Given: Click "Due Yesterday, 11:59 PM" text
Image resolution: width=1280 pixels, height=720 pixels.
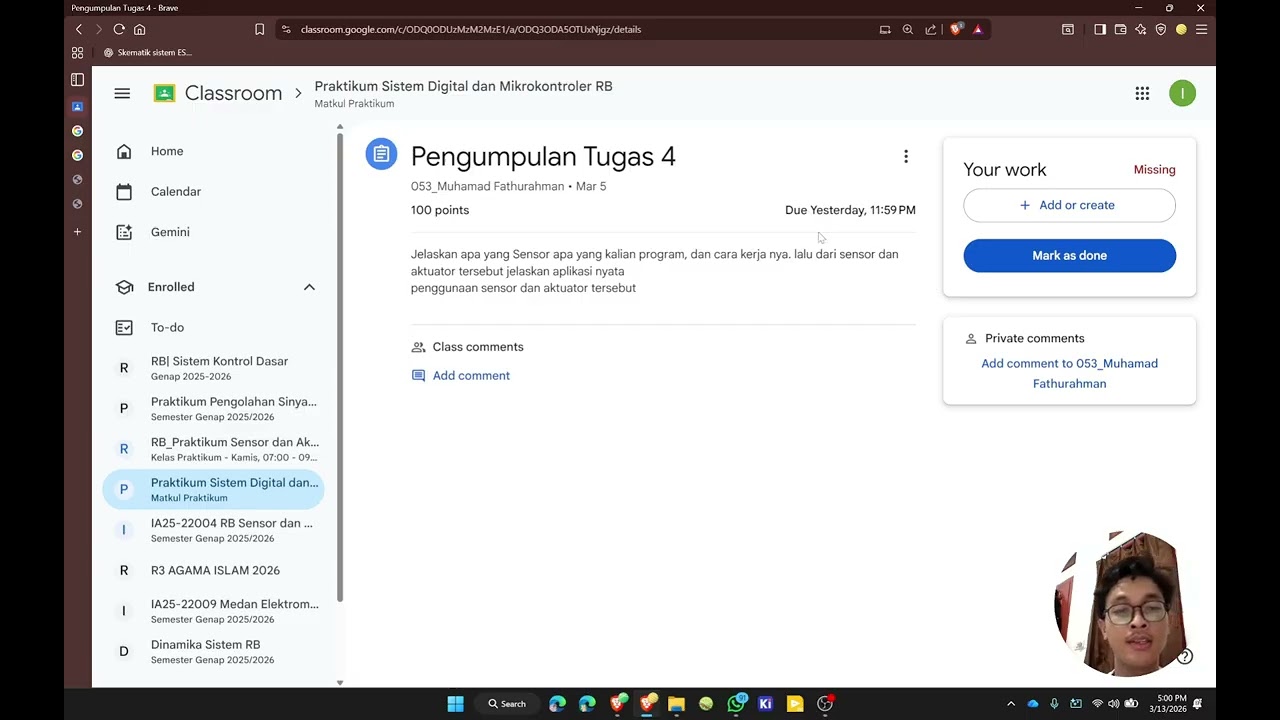Looking at the screenshot, I should (850, 210).
